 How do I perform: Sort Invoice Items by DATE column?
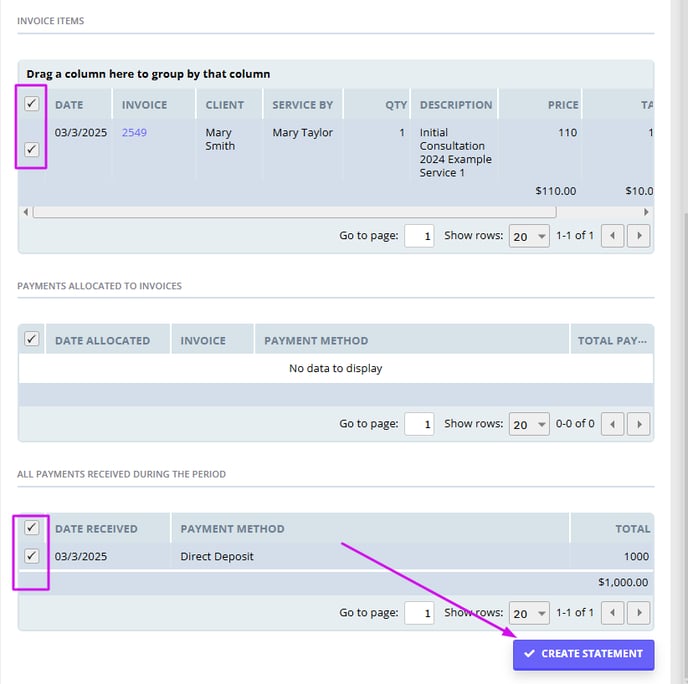click(79, 105)
